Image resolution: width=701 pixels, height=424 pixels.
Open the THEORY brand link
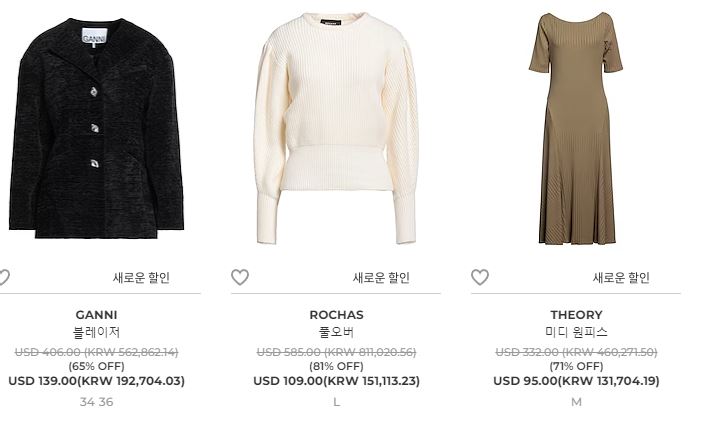click(x=576, y=315)
